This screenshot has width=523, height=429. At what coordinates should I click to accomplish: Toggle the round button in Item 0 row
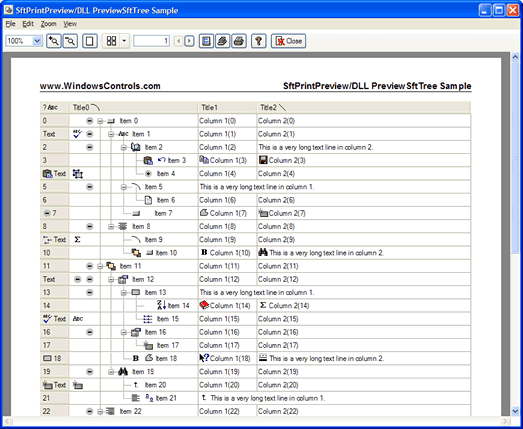pos(89,121)
